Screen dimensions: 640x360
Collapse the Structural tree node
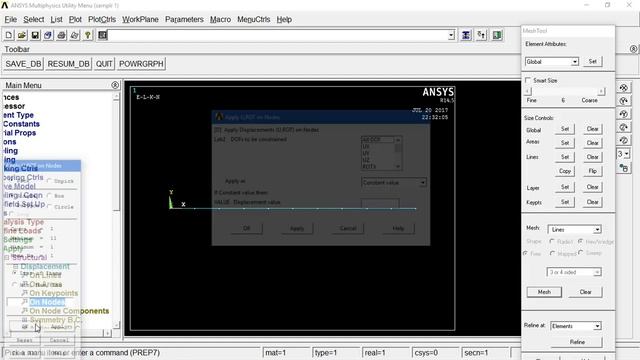click(x=7, y=258)
